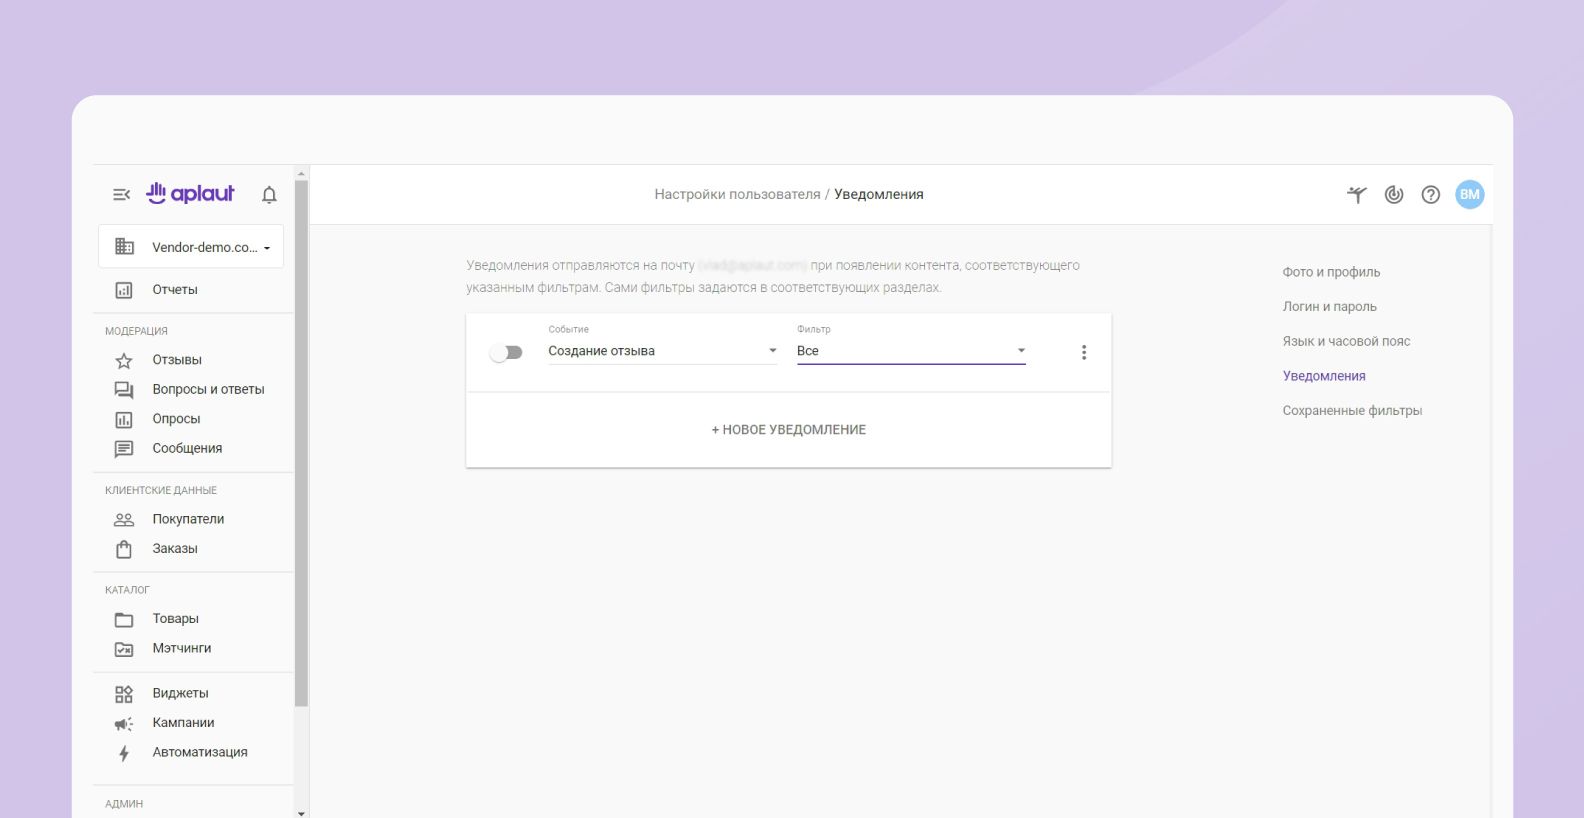Expand the Vendor-demo company selector
The image size is (1584, 818).
[x=191, y=247]
